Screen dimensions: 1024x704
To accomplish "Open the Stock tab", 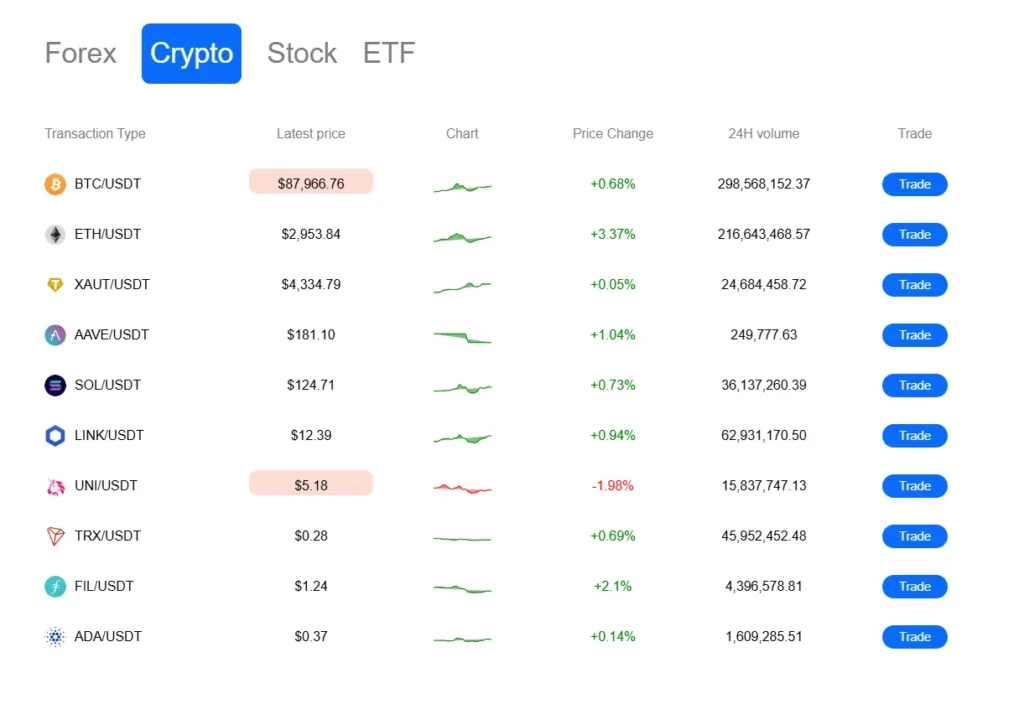I will pos(302,53).
